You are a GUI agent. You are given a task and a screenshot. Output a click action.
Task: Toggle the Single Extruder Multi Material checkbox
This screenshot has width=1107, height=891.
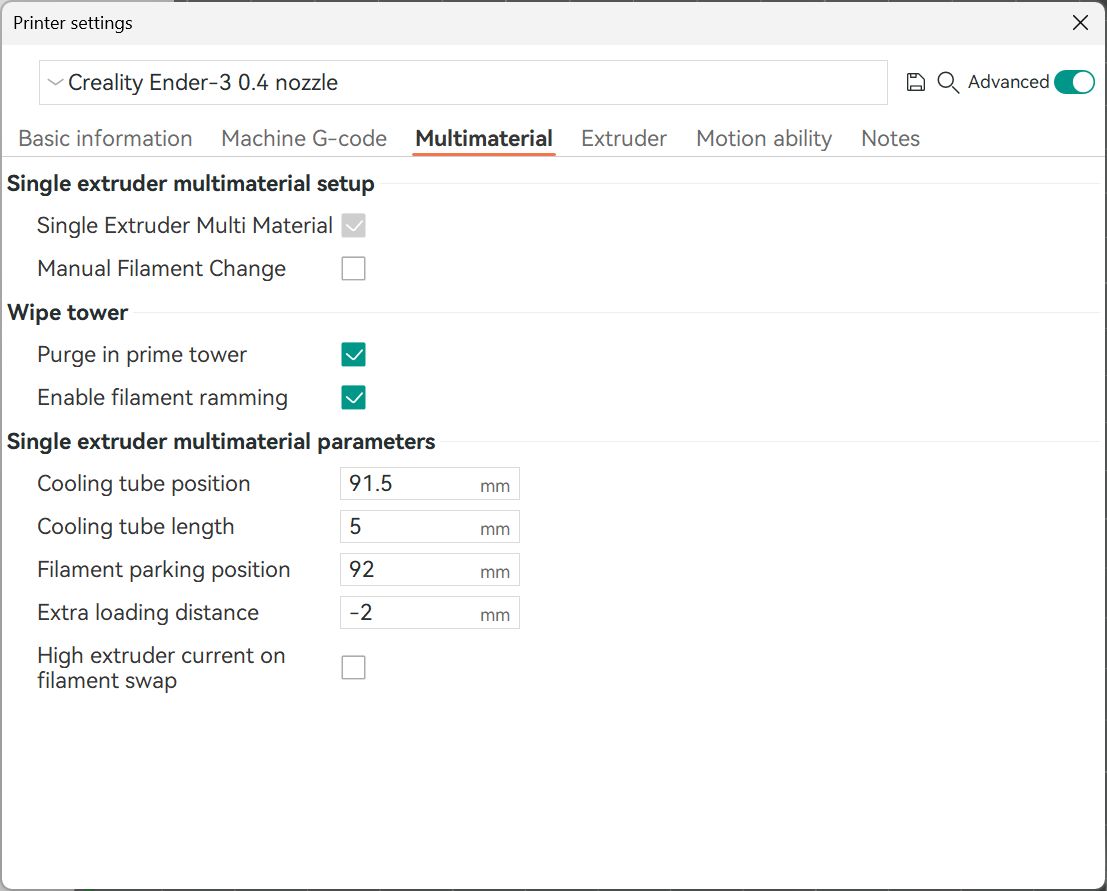pyautogui.click(x=354, y=226)
